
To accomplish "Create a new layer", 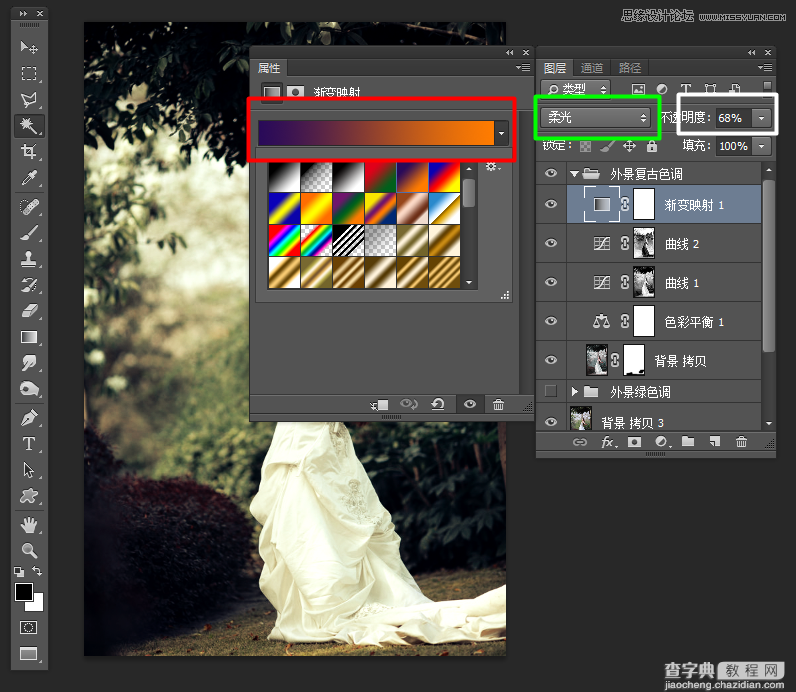I will click(715, 442).
